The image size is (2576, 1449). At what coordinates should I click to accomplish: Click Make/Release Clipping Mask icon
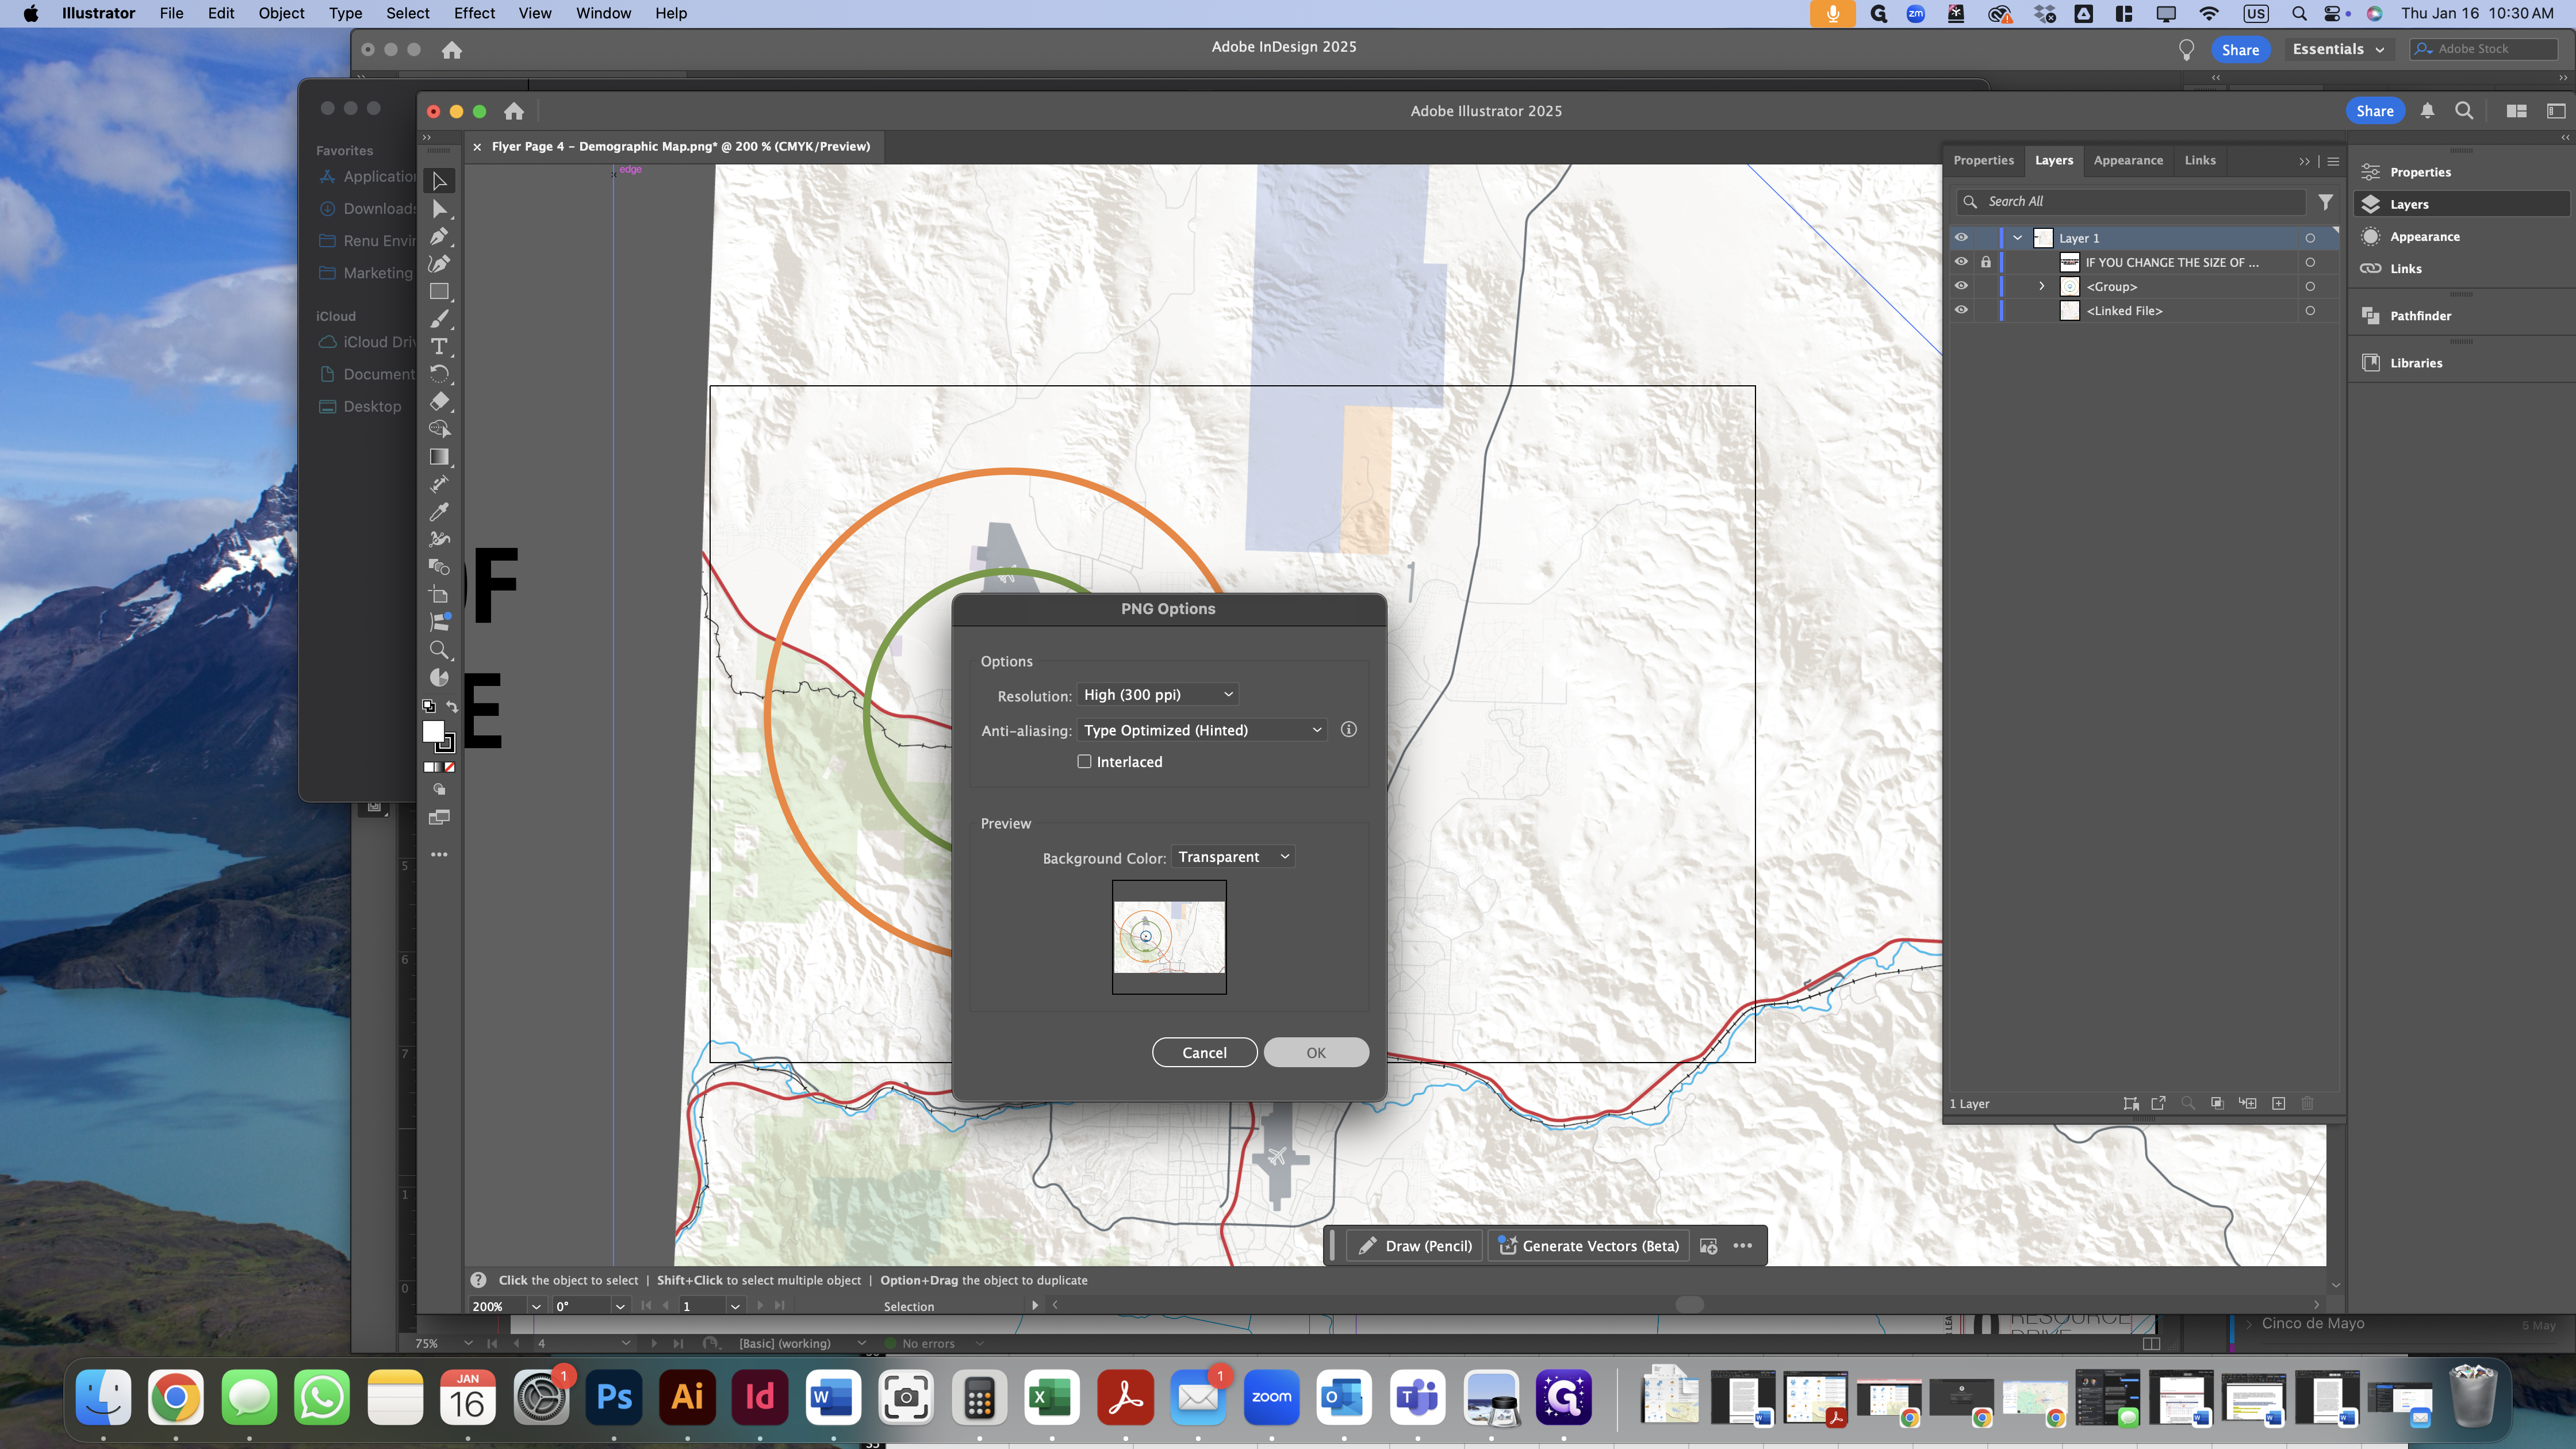[2217, 1103]
